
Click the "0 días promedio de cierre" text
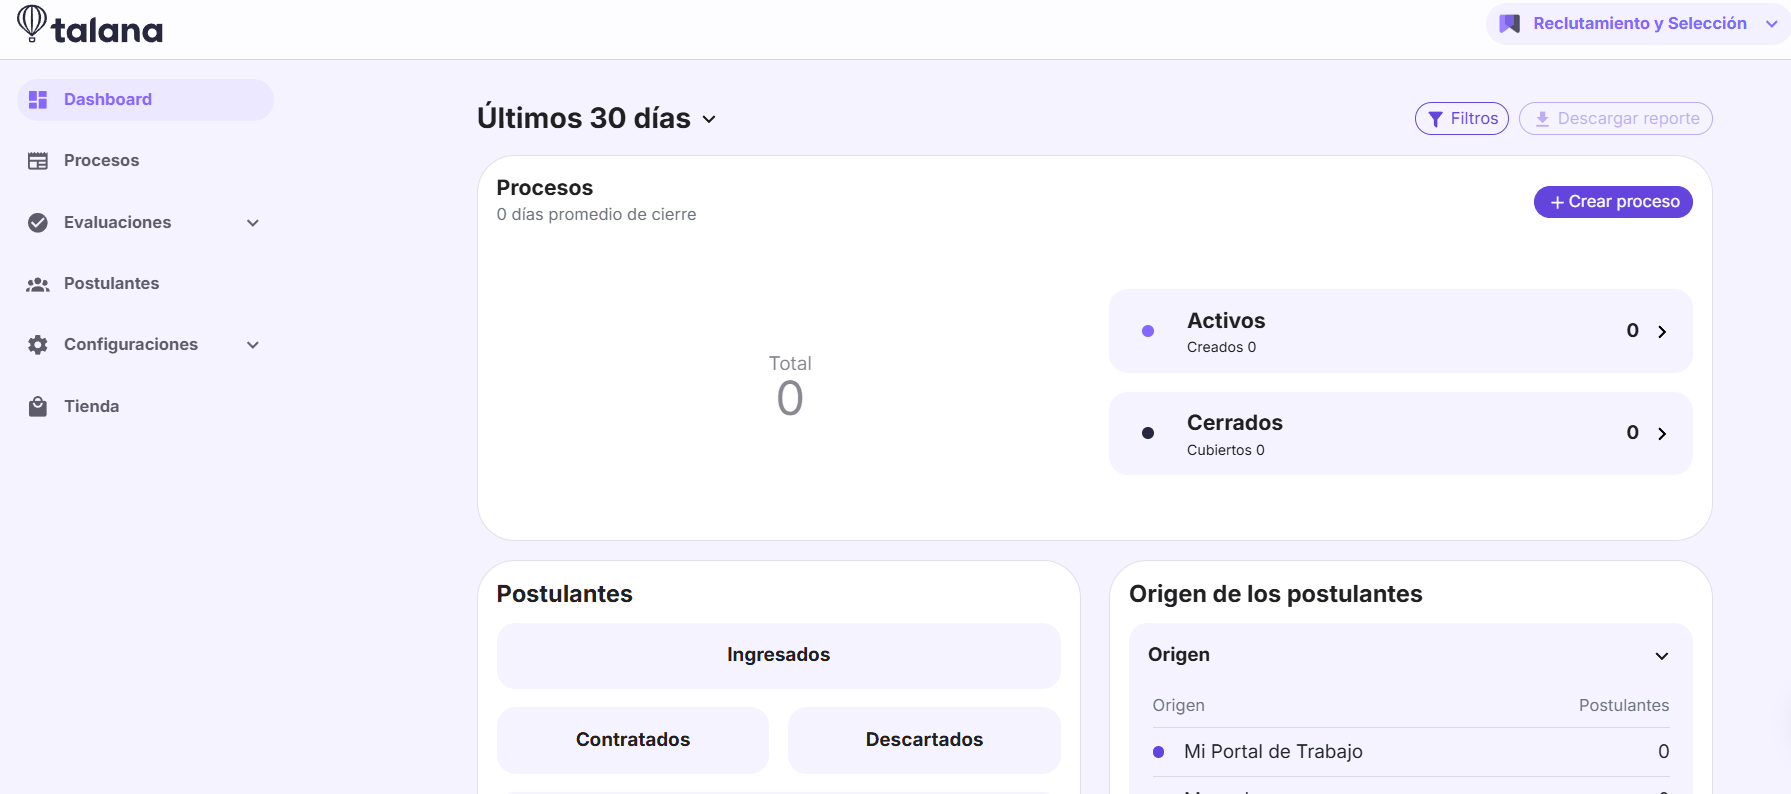click(x=597, y=215)
